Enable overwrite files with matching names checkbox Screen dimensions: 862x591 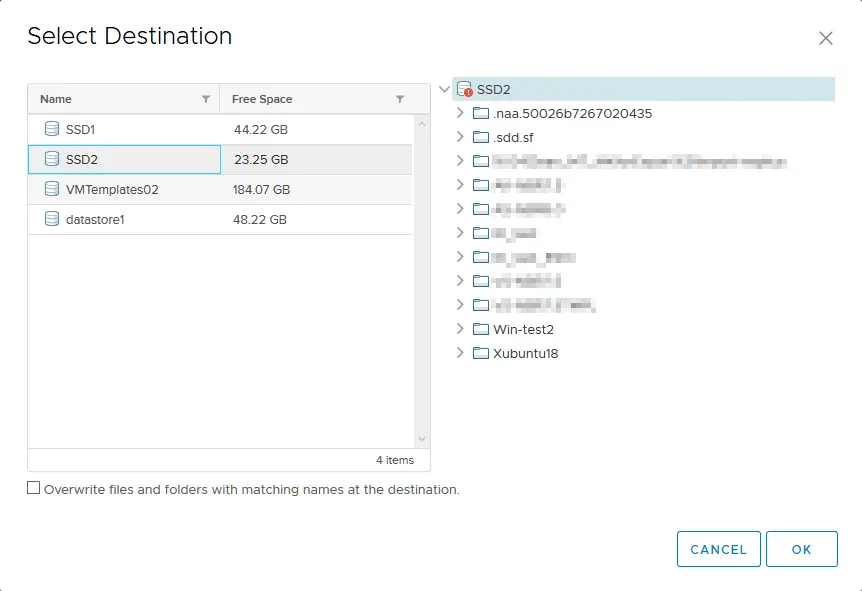[x=34, y=488]
